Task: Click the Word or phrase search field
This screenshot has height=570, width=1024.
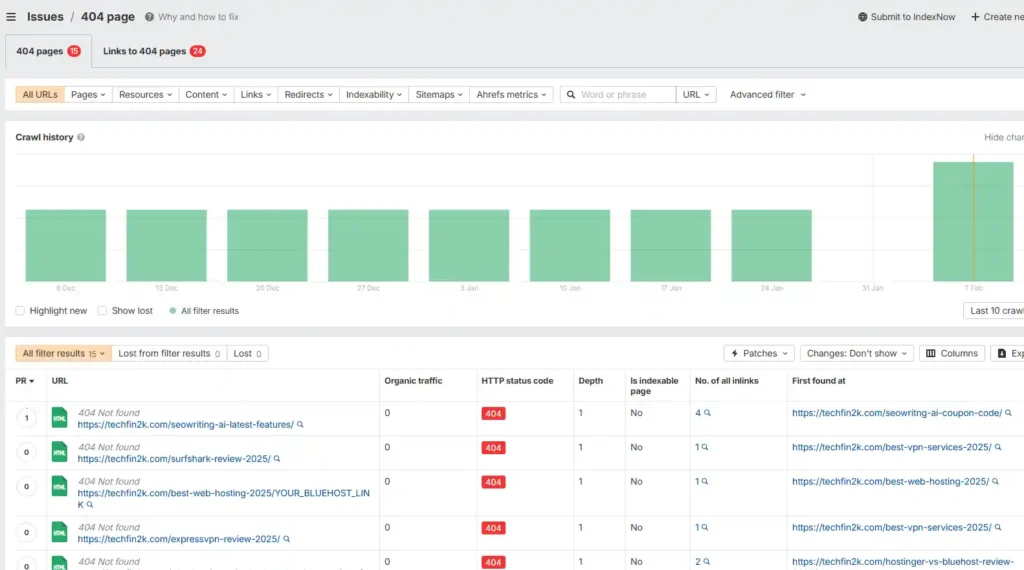Action: [618, 95]
